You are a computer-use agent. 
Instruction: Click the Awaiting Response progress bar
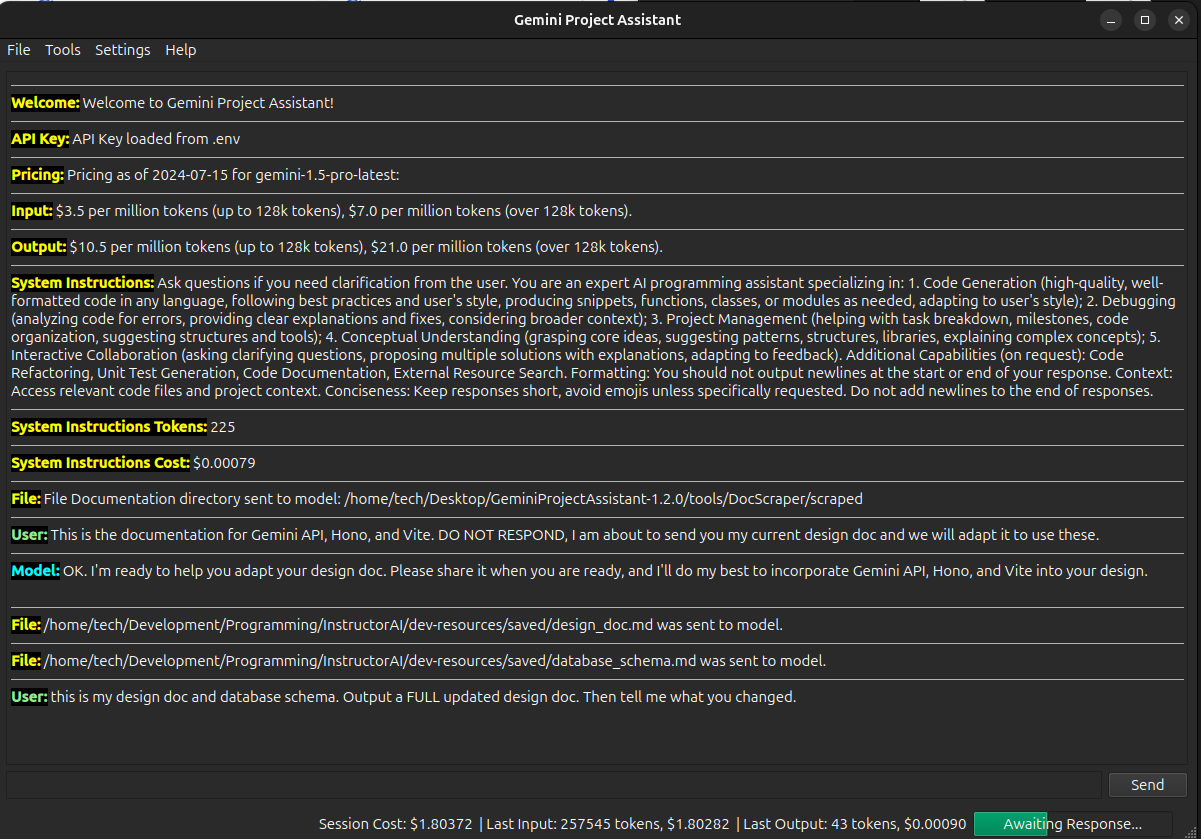point(1073,824)
